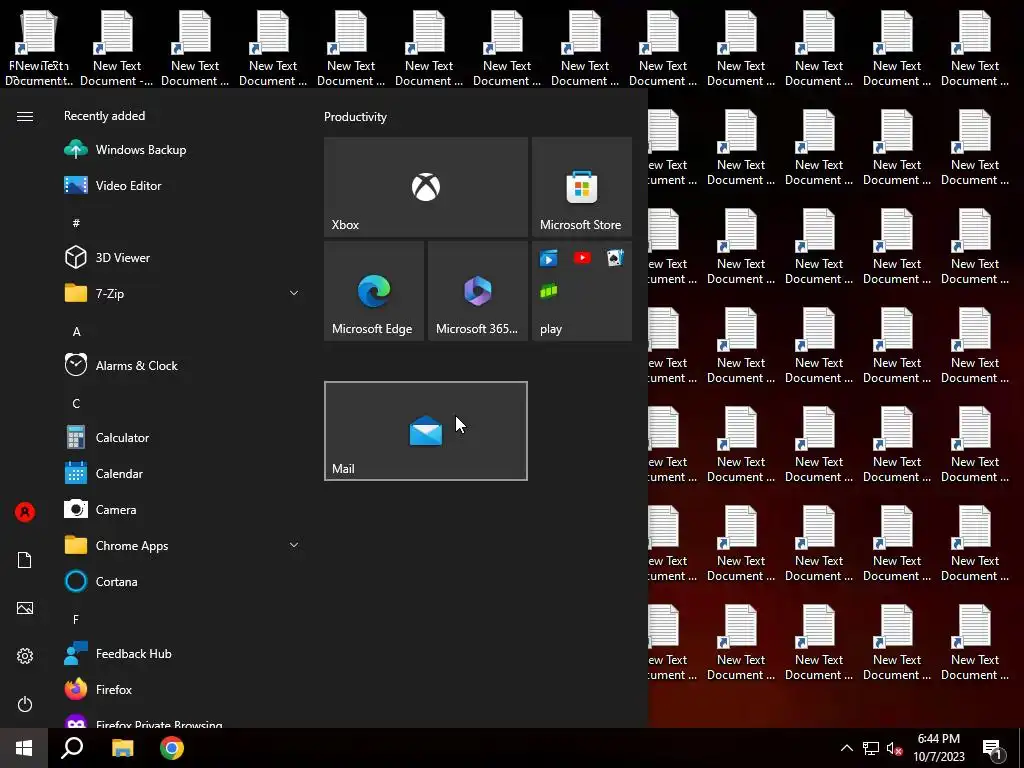Image resolution: width=1024 pixels, height=768 pixels.
Task: Open Documents in Start sidebar
Action: point(25,560)
